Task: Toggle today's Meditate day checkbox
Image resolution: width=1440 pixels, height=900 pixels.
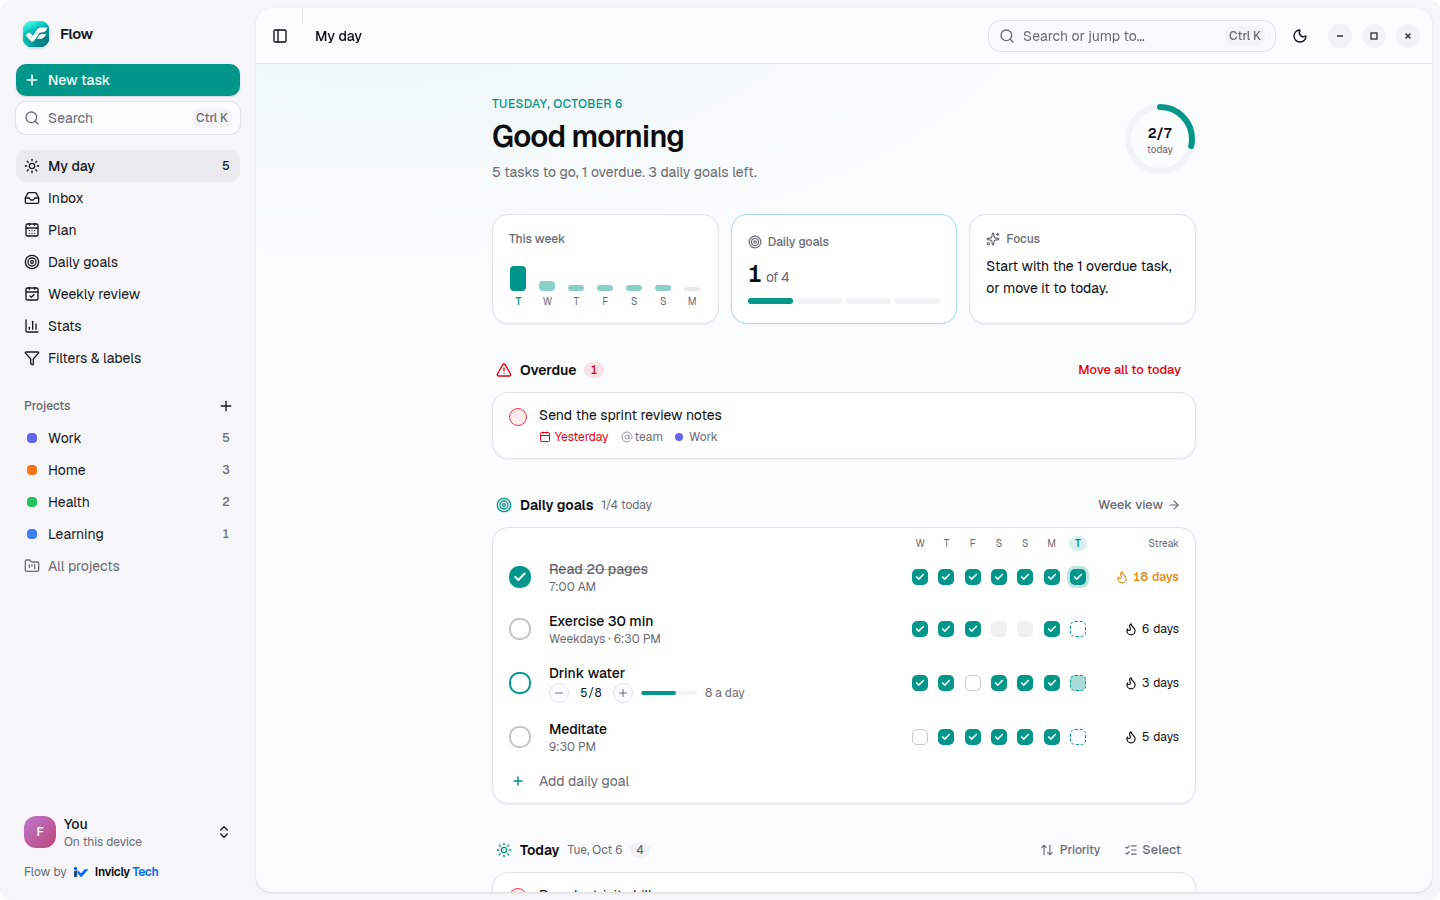Action: click(x=1078, y=737)
